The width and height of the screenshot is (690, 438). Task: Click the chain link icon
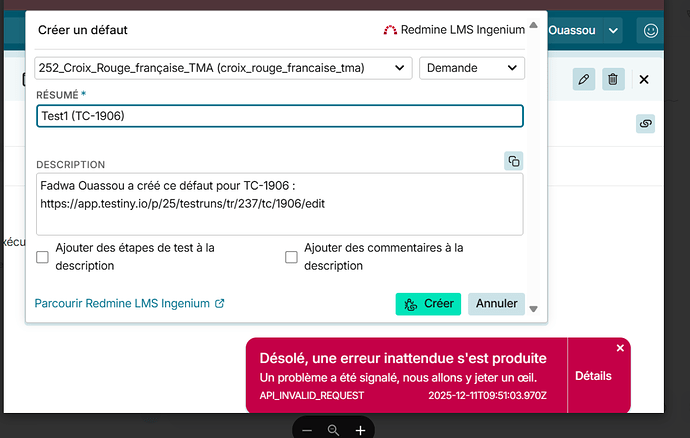click(x=645, y=123)
